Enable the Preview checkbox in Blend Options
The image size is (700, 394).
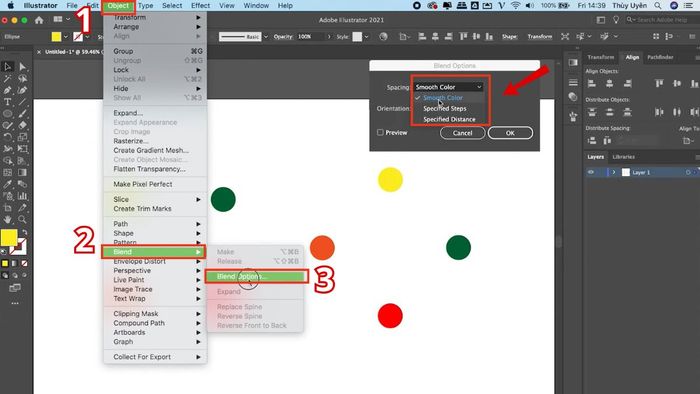(x=380, y=133)
